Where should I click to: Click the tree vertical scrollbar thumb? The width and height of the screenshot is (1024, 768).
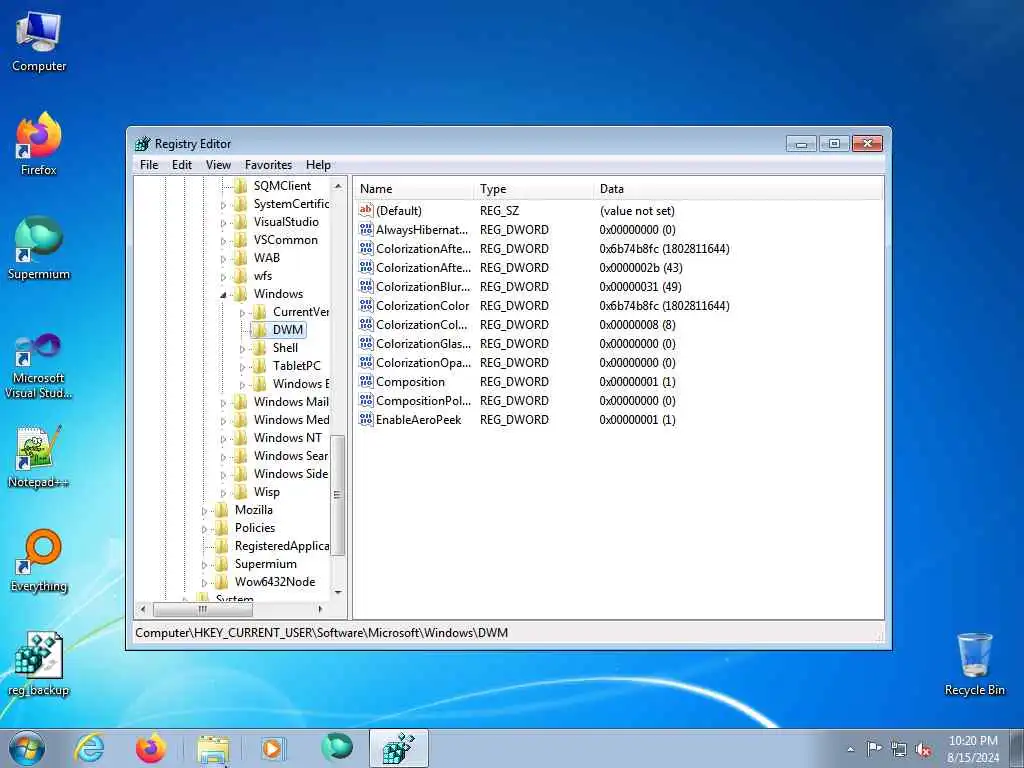[x=338, y=495]
